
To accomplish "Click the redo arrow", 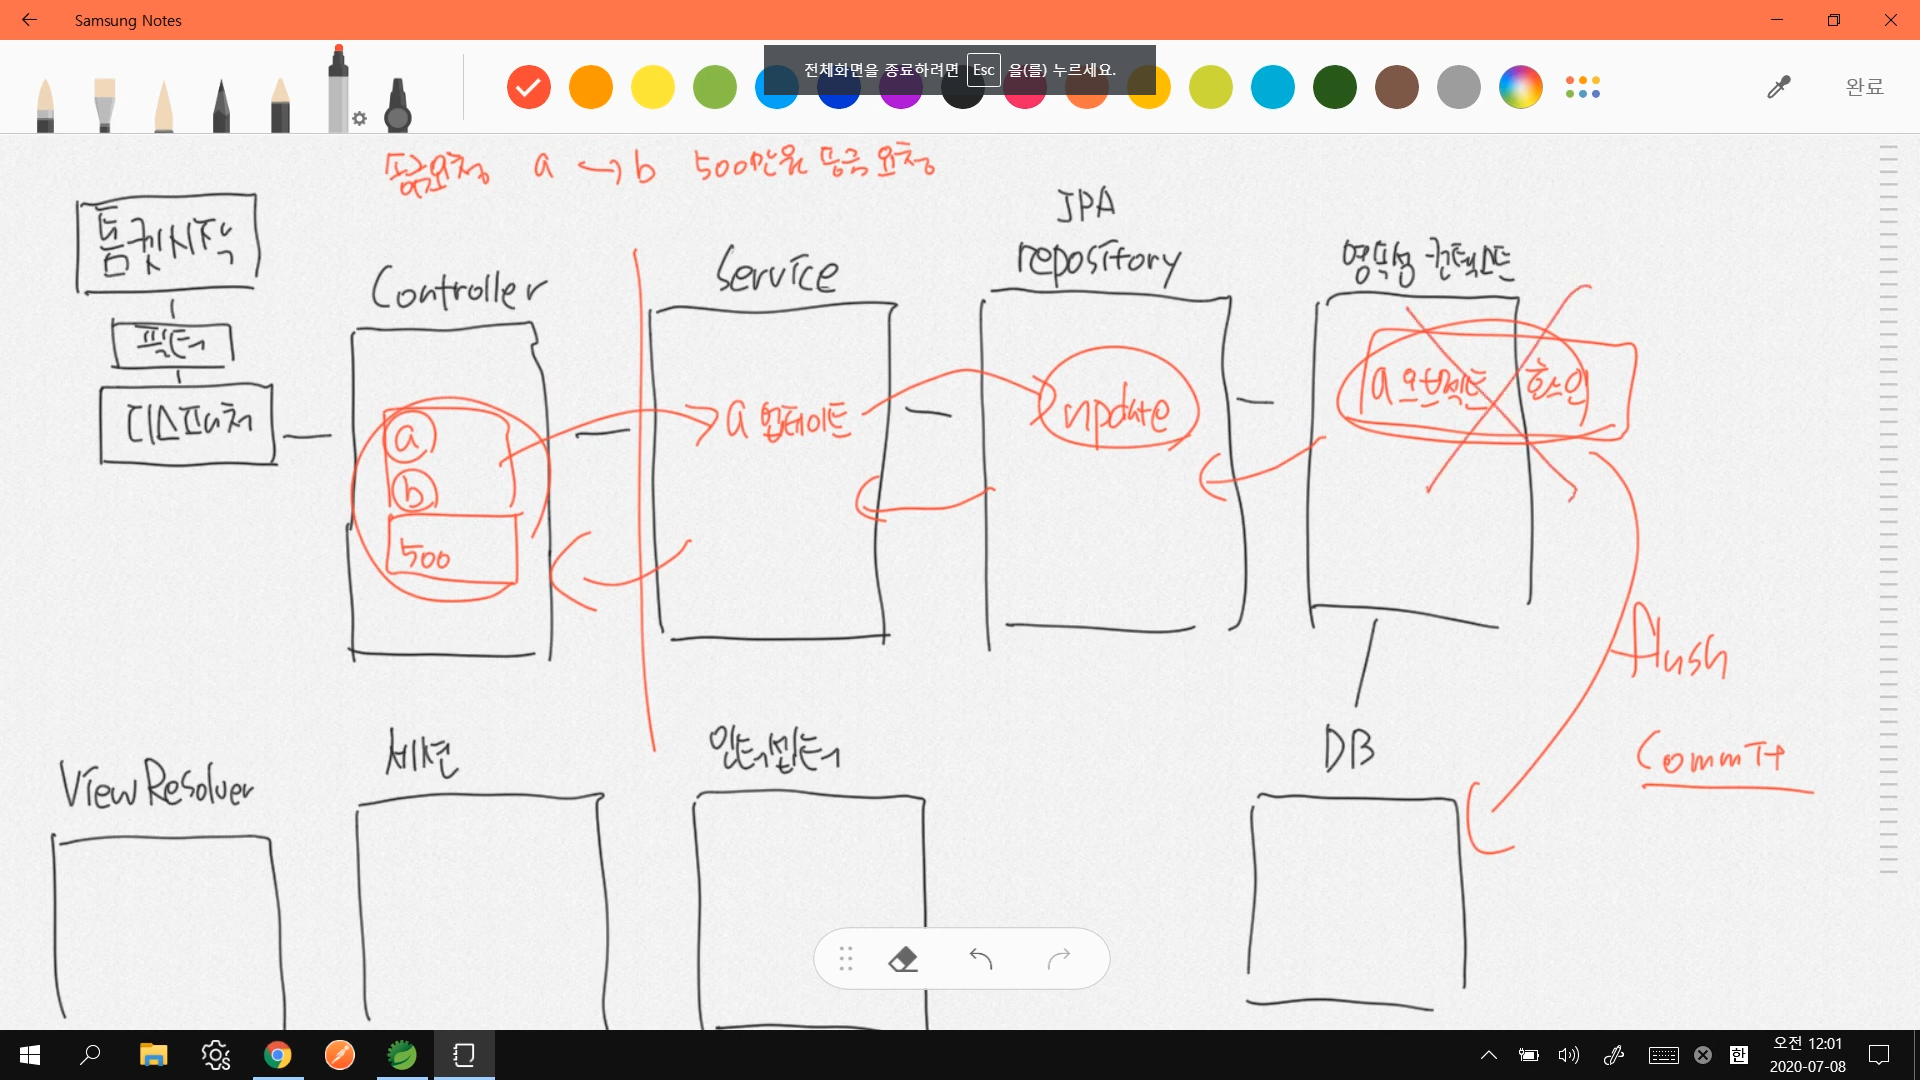I will [x=1059, y=959].
